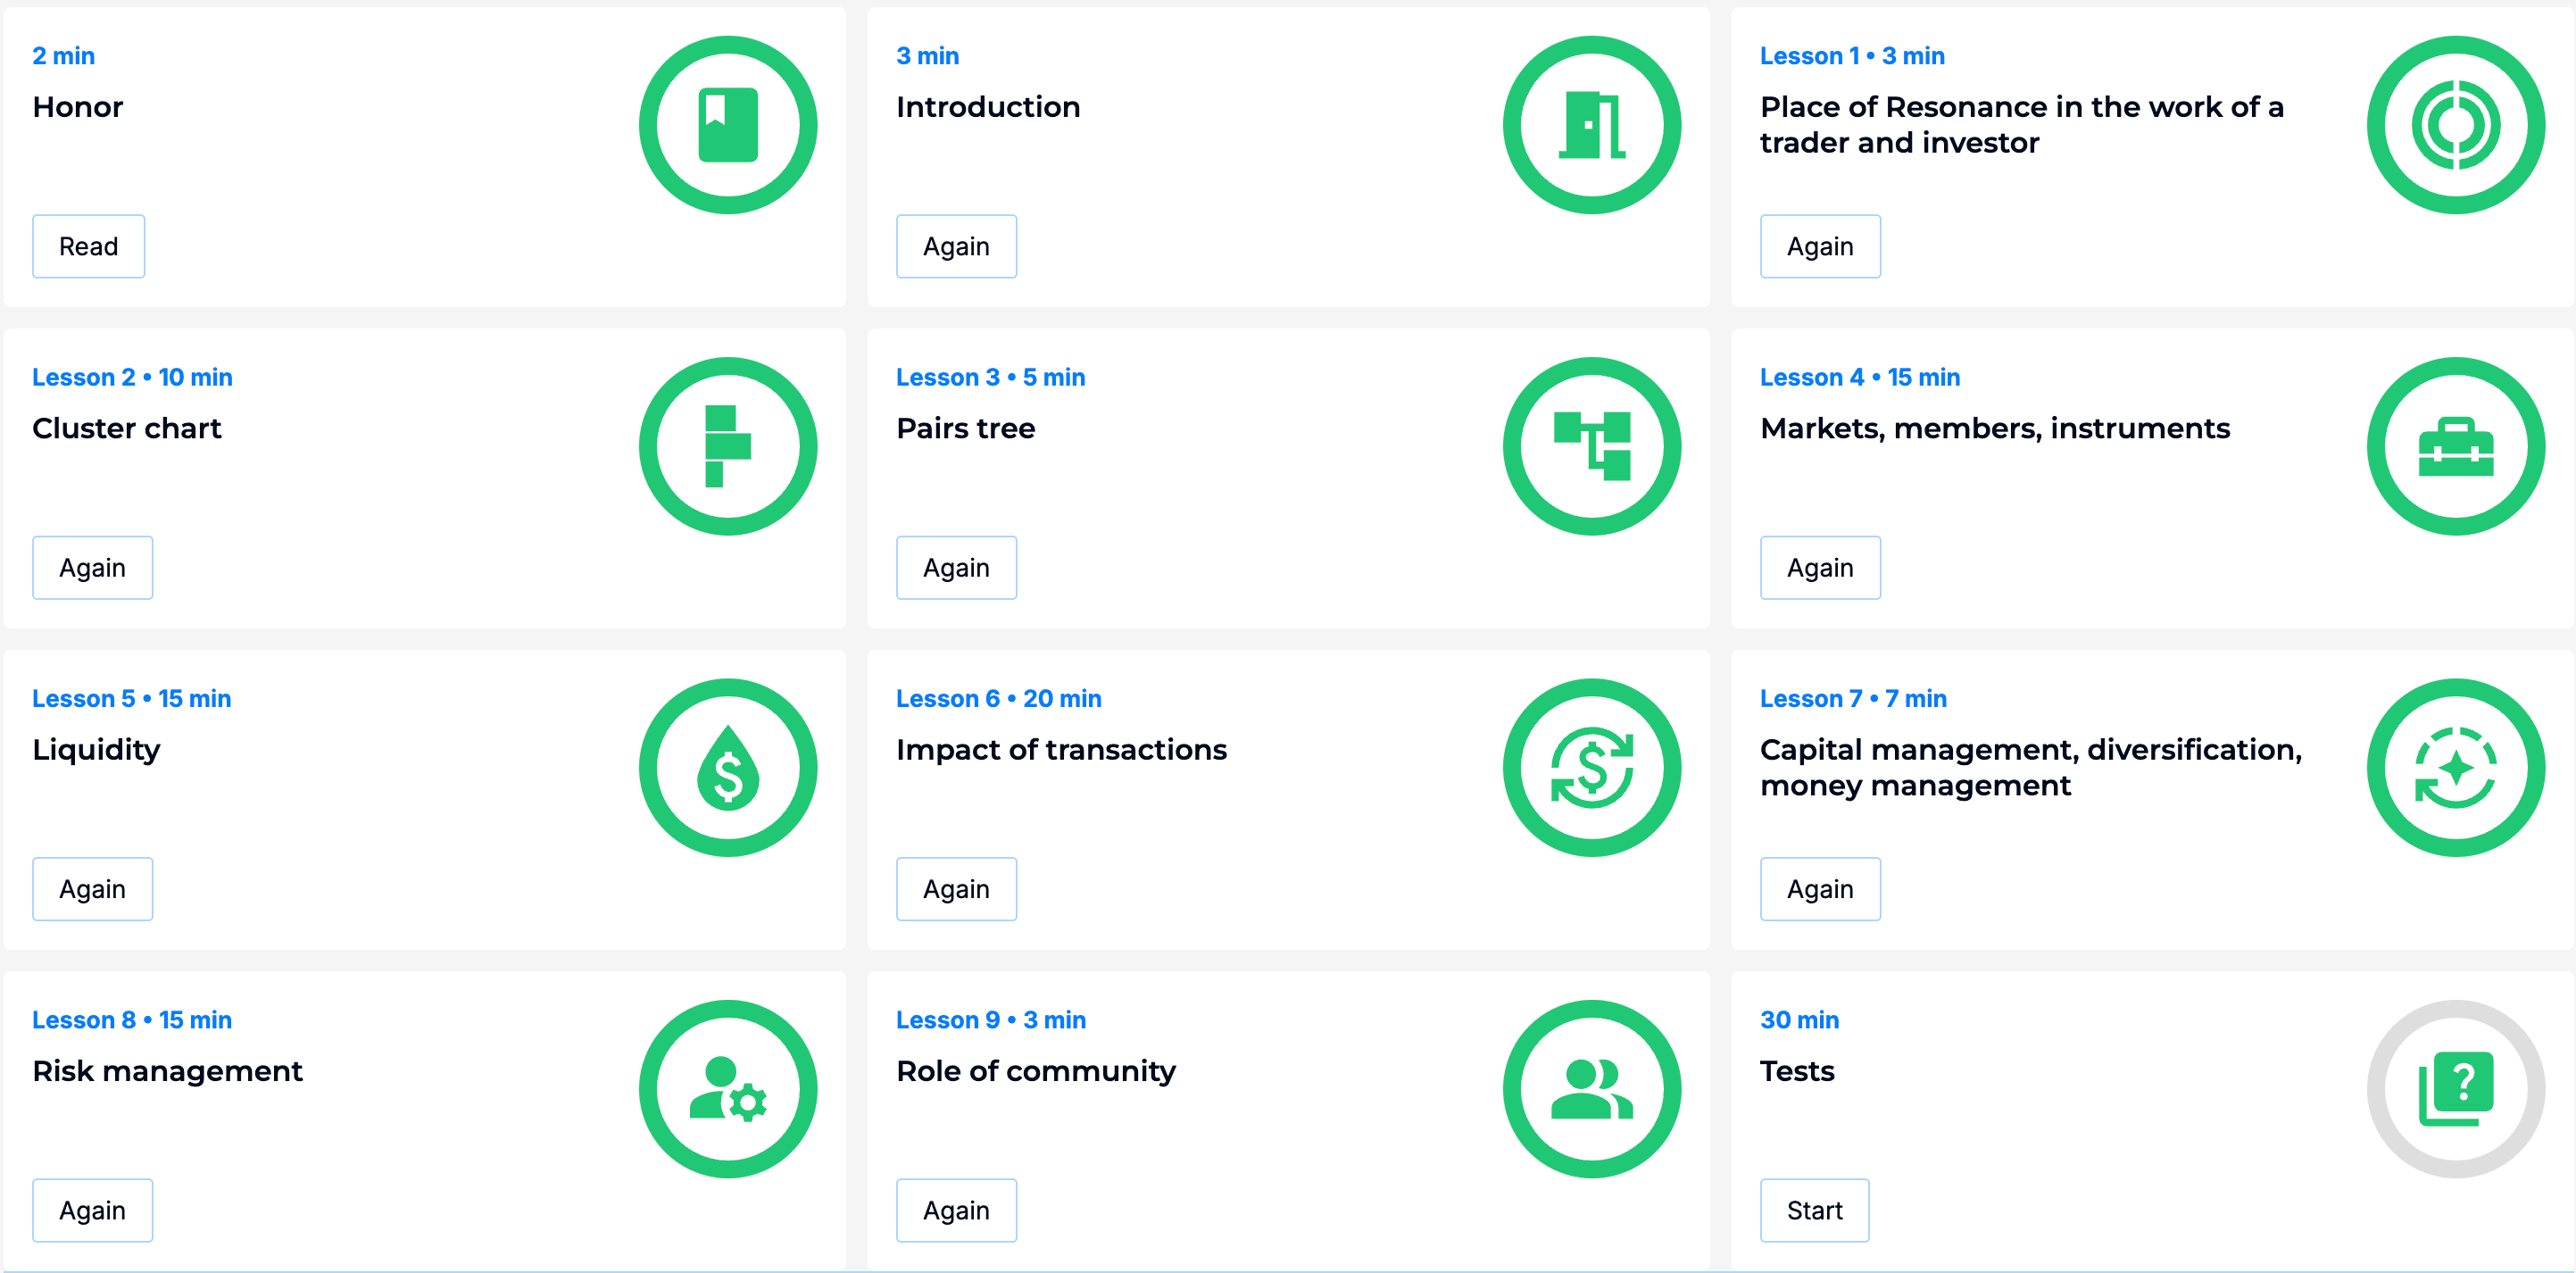Screen dimensions: 2576x1273
Task: Open the Cluster chart icon
Action: click(728, 446)
